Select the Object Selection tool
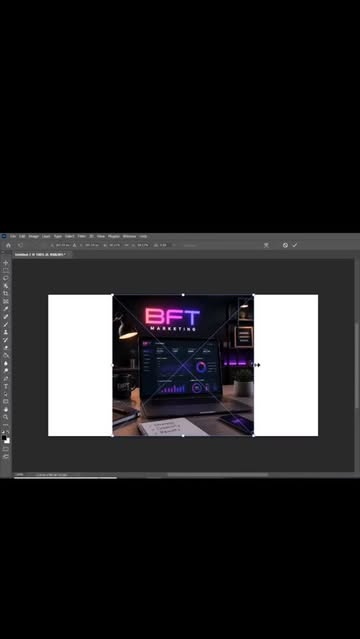 [x=6, y=286]
